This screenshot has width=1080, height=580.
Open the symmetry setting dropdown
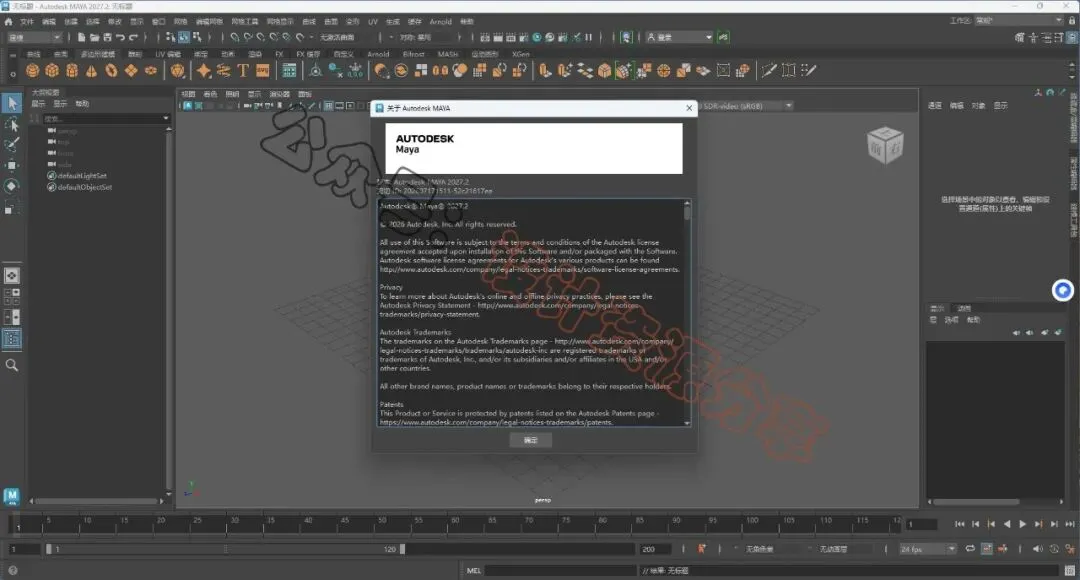[427, 37]
